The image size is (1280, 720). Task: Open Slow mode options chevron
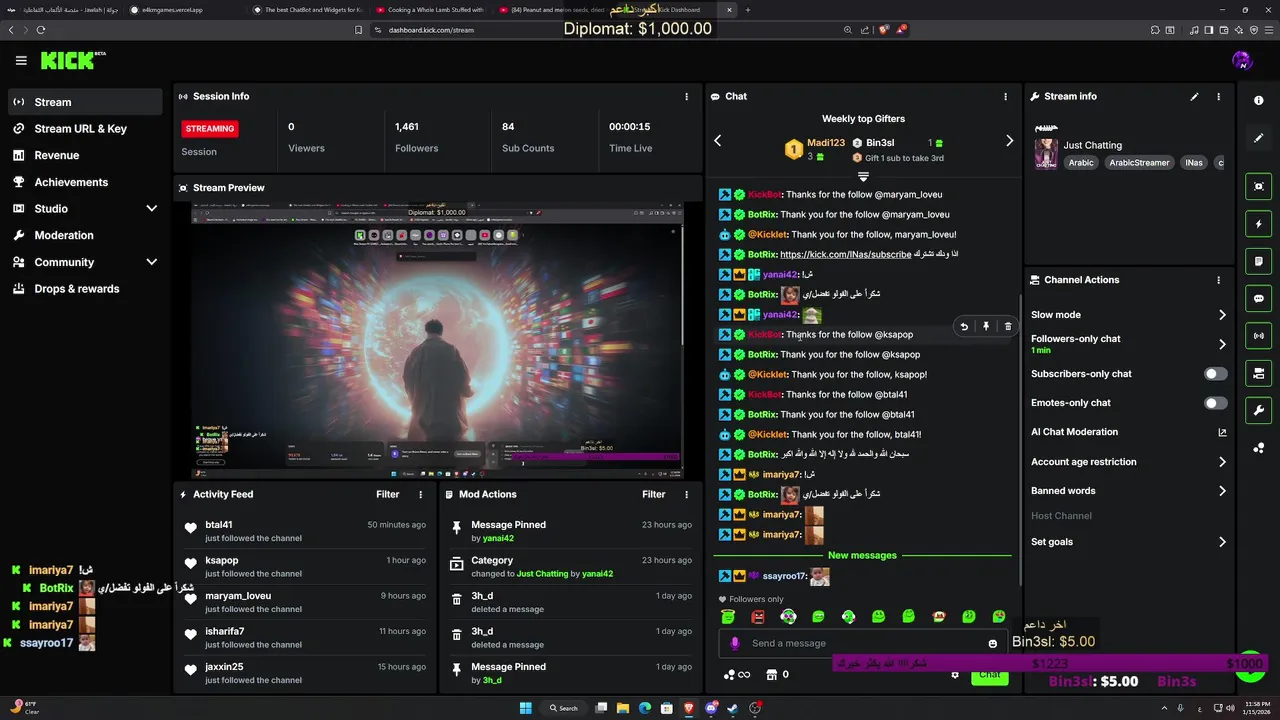pyautogui.click(x=1222, y=315)
